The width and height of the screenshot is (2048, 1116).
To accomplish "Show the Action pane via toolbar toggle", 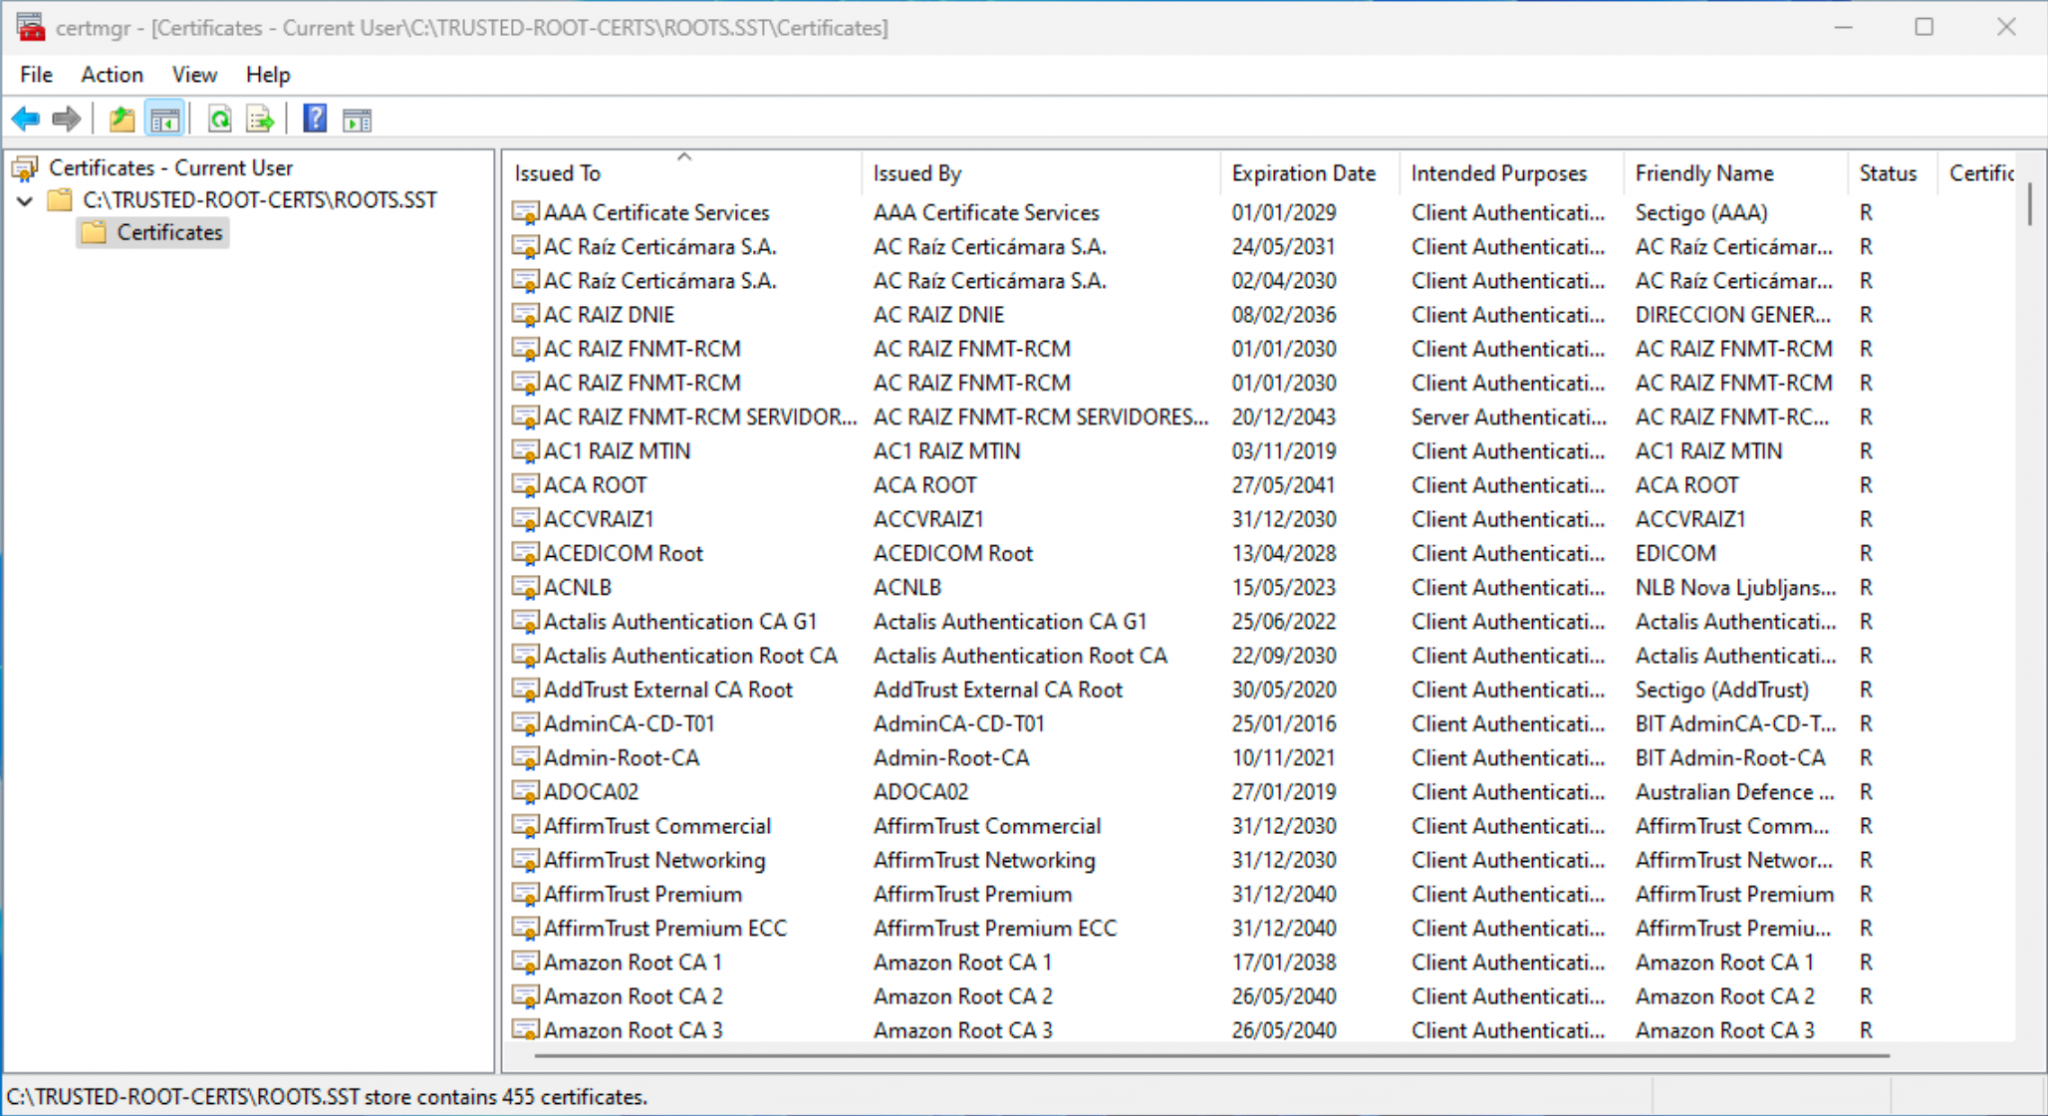I will point(357,118).
